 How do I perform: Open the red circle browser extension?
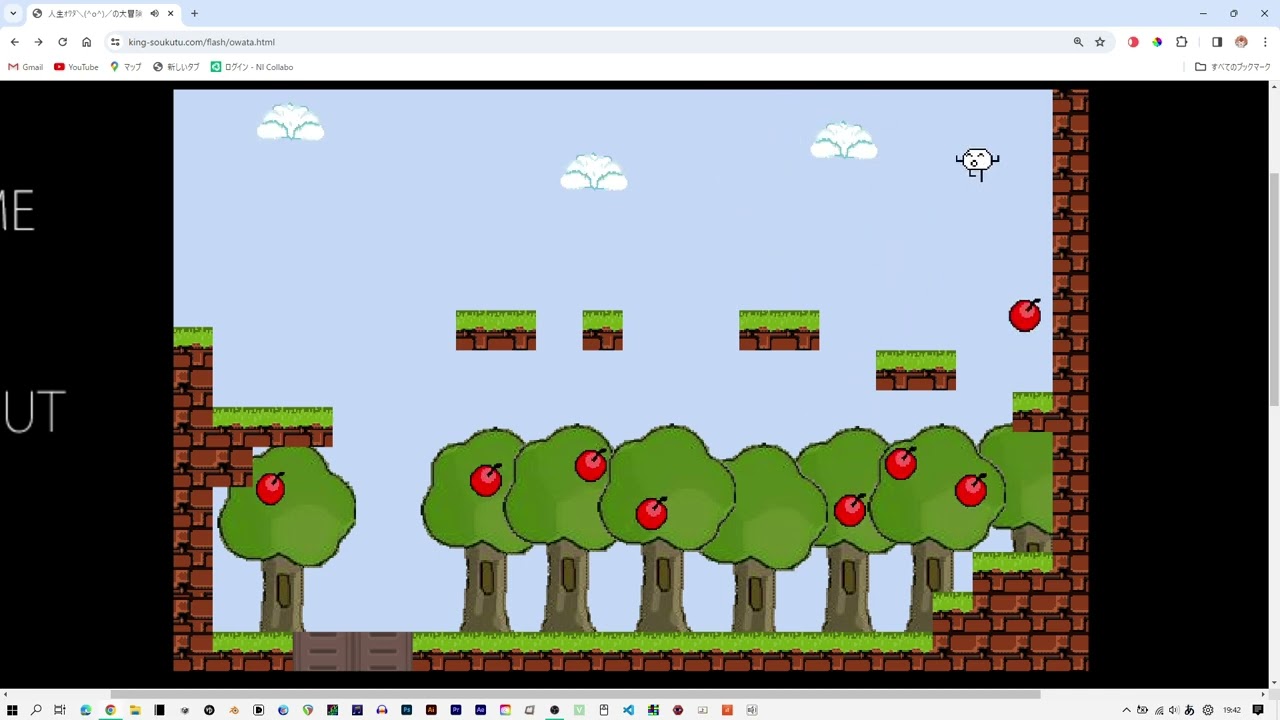(1133, 42)
